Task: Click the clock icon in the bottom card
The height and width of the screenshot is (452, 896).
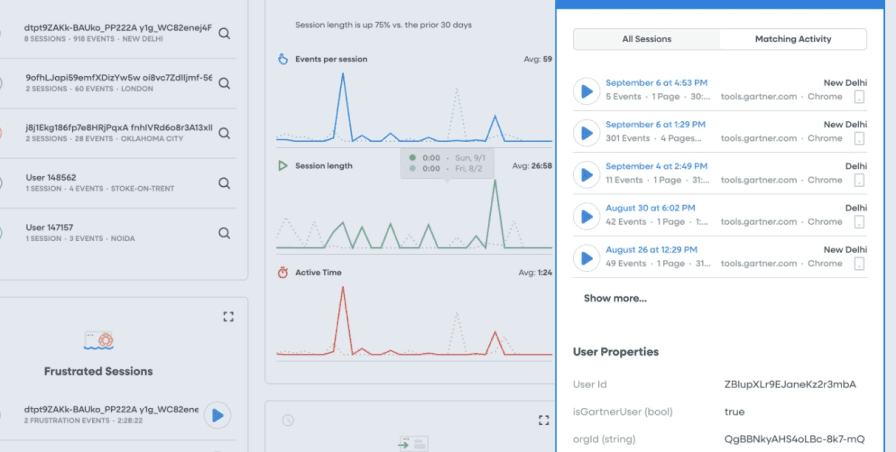Action: tap(287, 420)
